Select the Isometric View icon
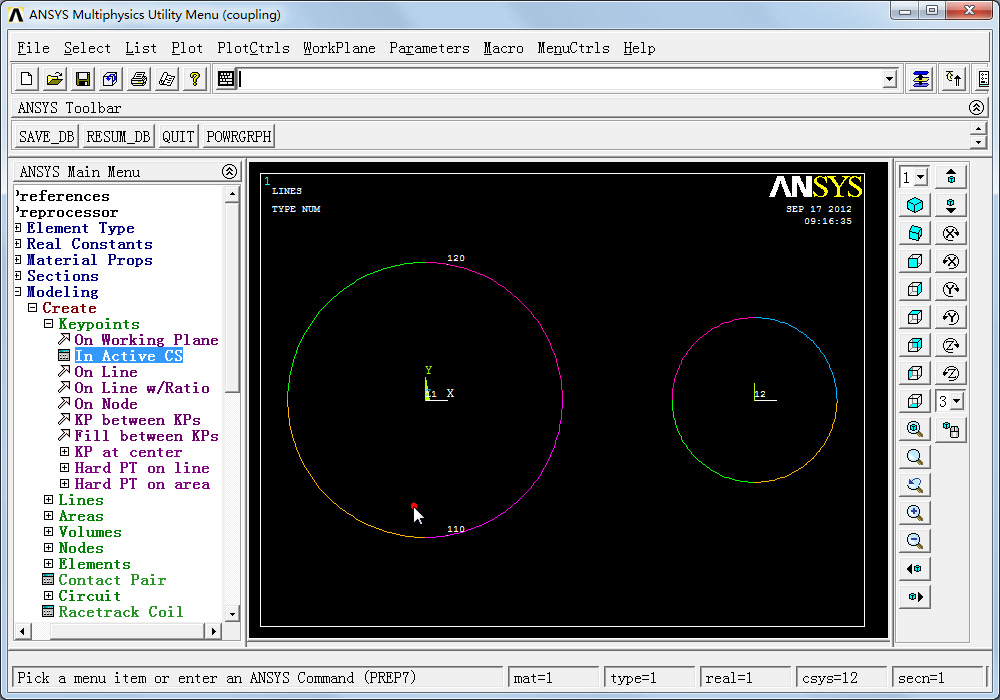1000x700 pixels. [914, 205]
